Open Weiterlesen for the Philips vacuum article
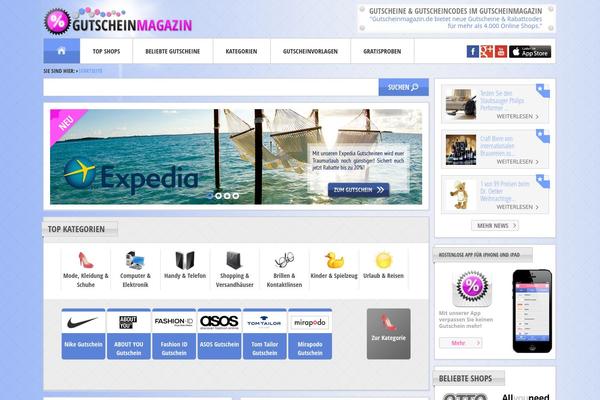Screen dimensions: 600x400 click(x=517, y=116)
